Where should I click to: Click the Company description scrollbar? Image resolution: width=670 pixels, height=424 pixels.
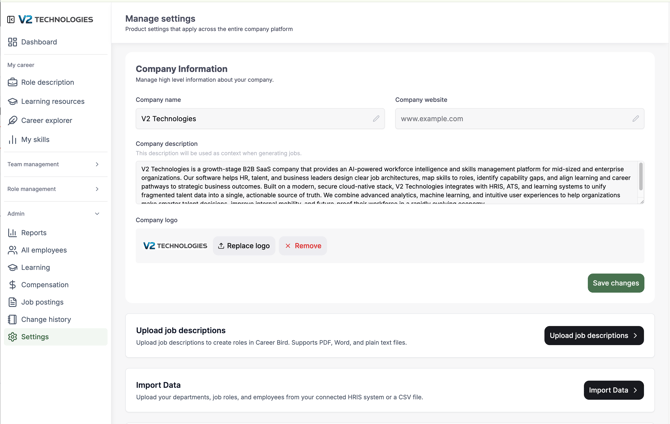click(641, 176)
